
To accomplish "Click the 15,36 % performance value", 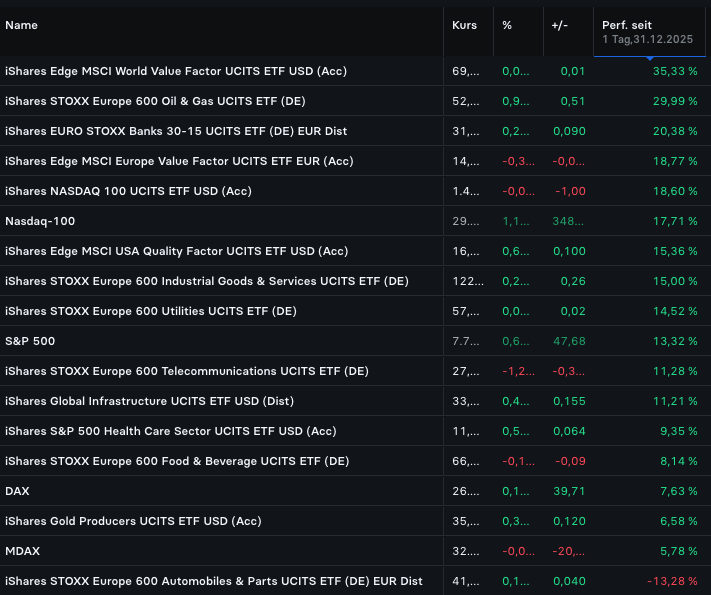I will pos(675,251).
